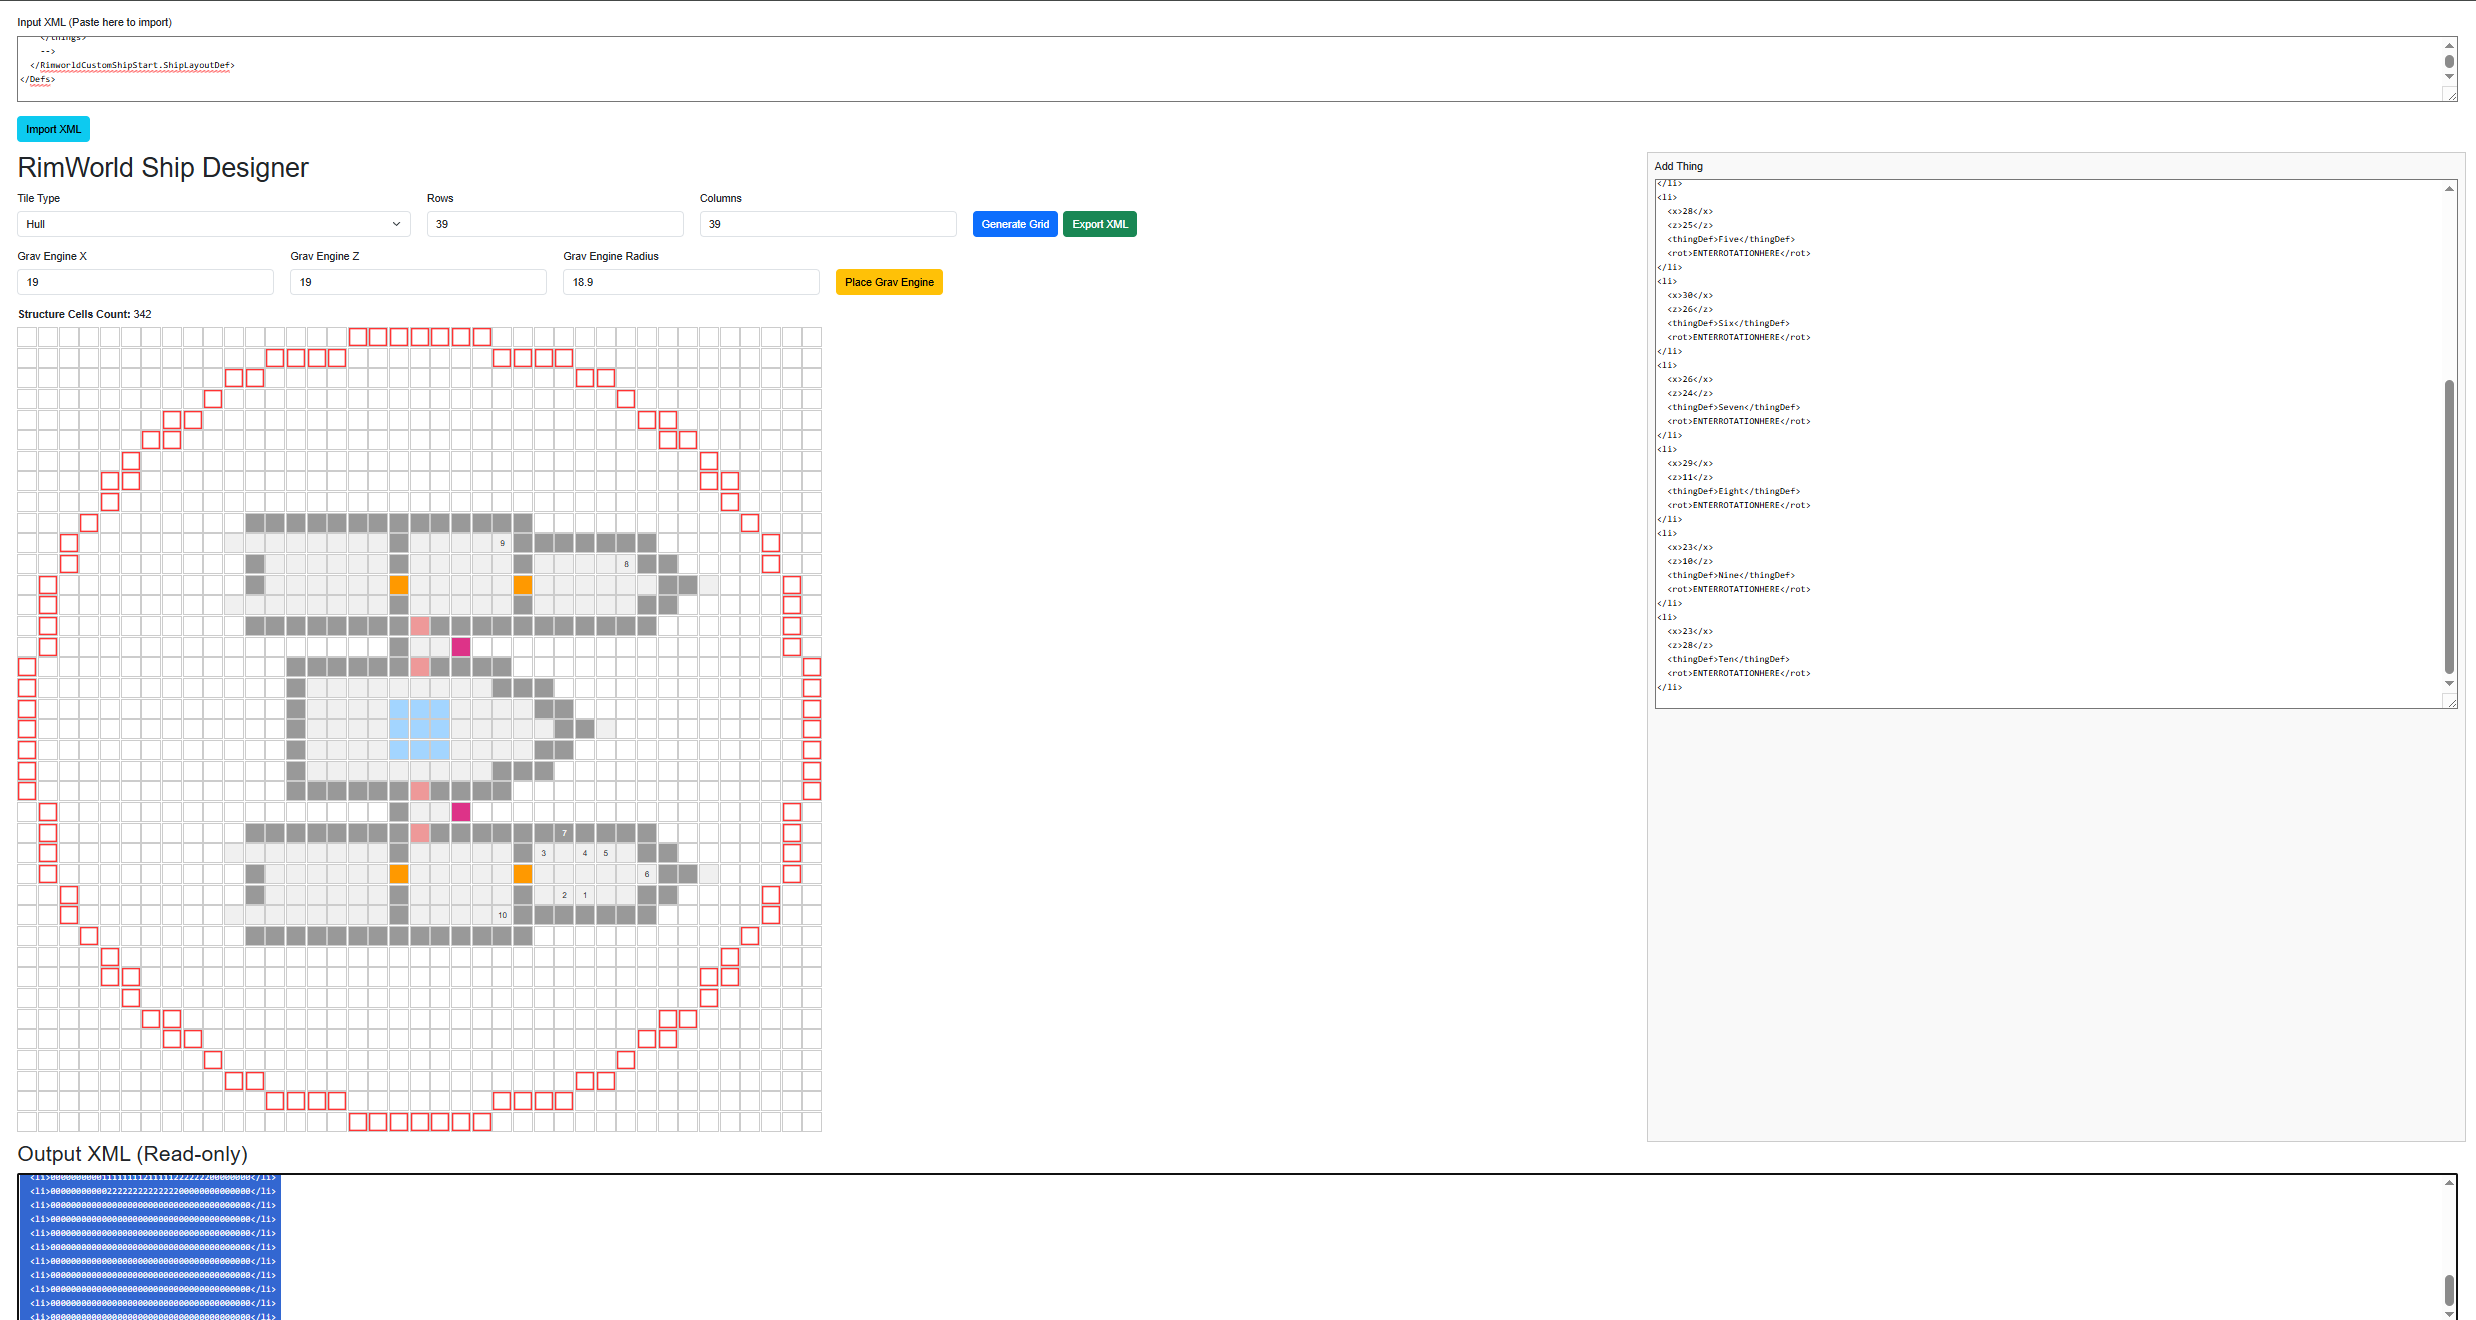Click the line '<thingDef>Six</thingDef>' in Add Thing
The height and width of the screenshot is (1320, 2476).
click(x=1728, y=323)
